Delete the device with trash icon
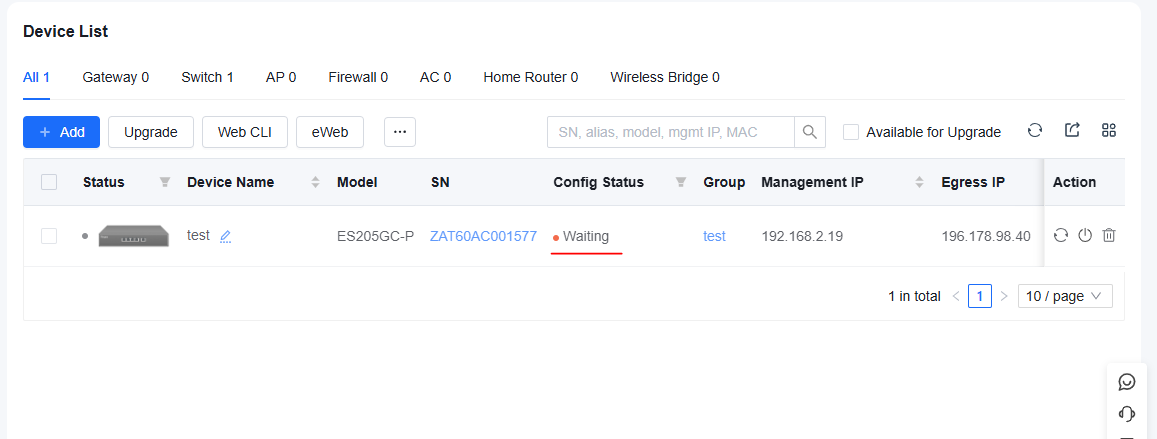This screenshot has width=1157, height=439. click(1108, 235)
